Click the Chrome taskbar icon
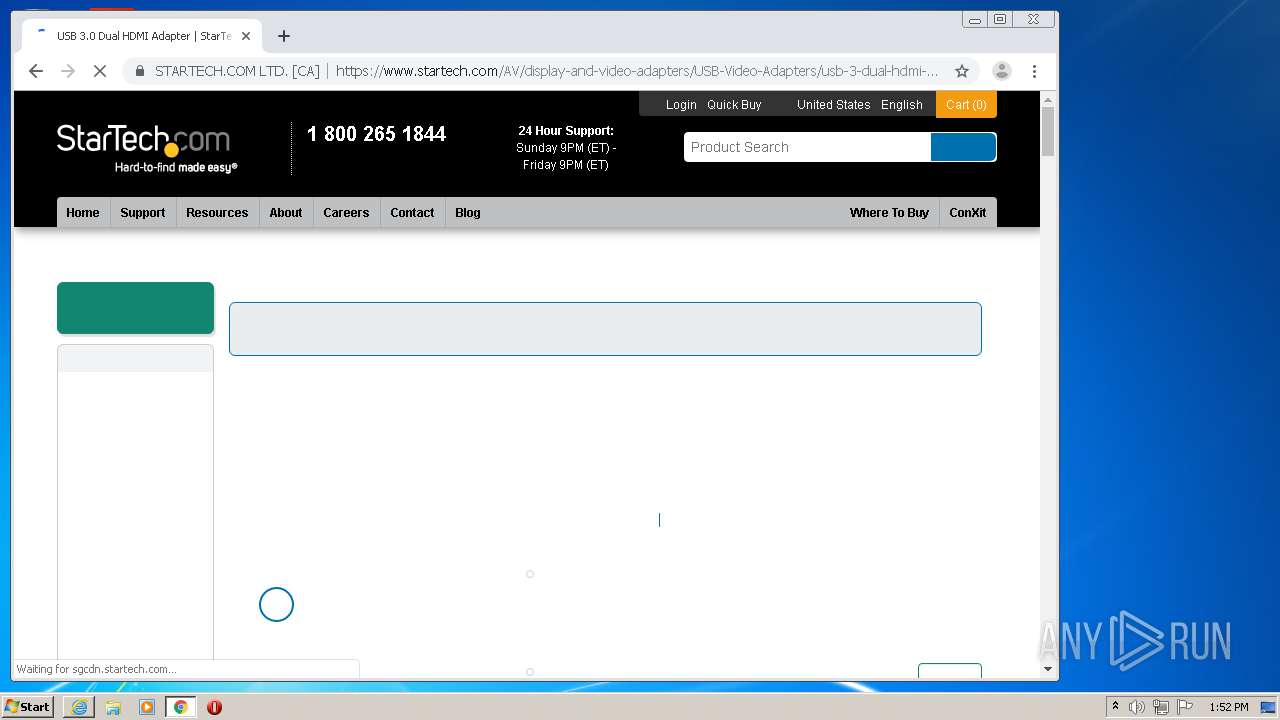 (180, 707)
